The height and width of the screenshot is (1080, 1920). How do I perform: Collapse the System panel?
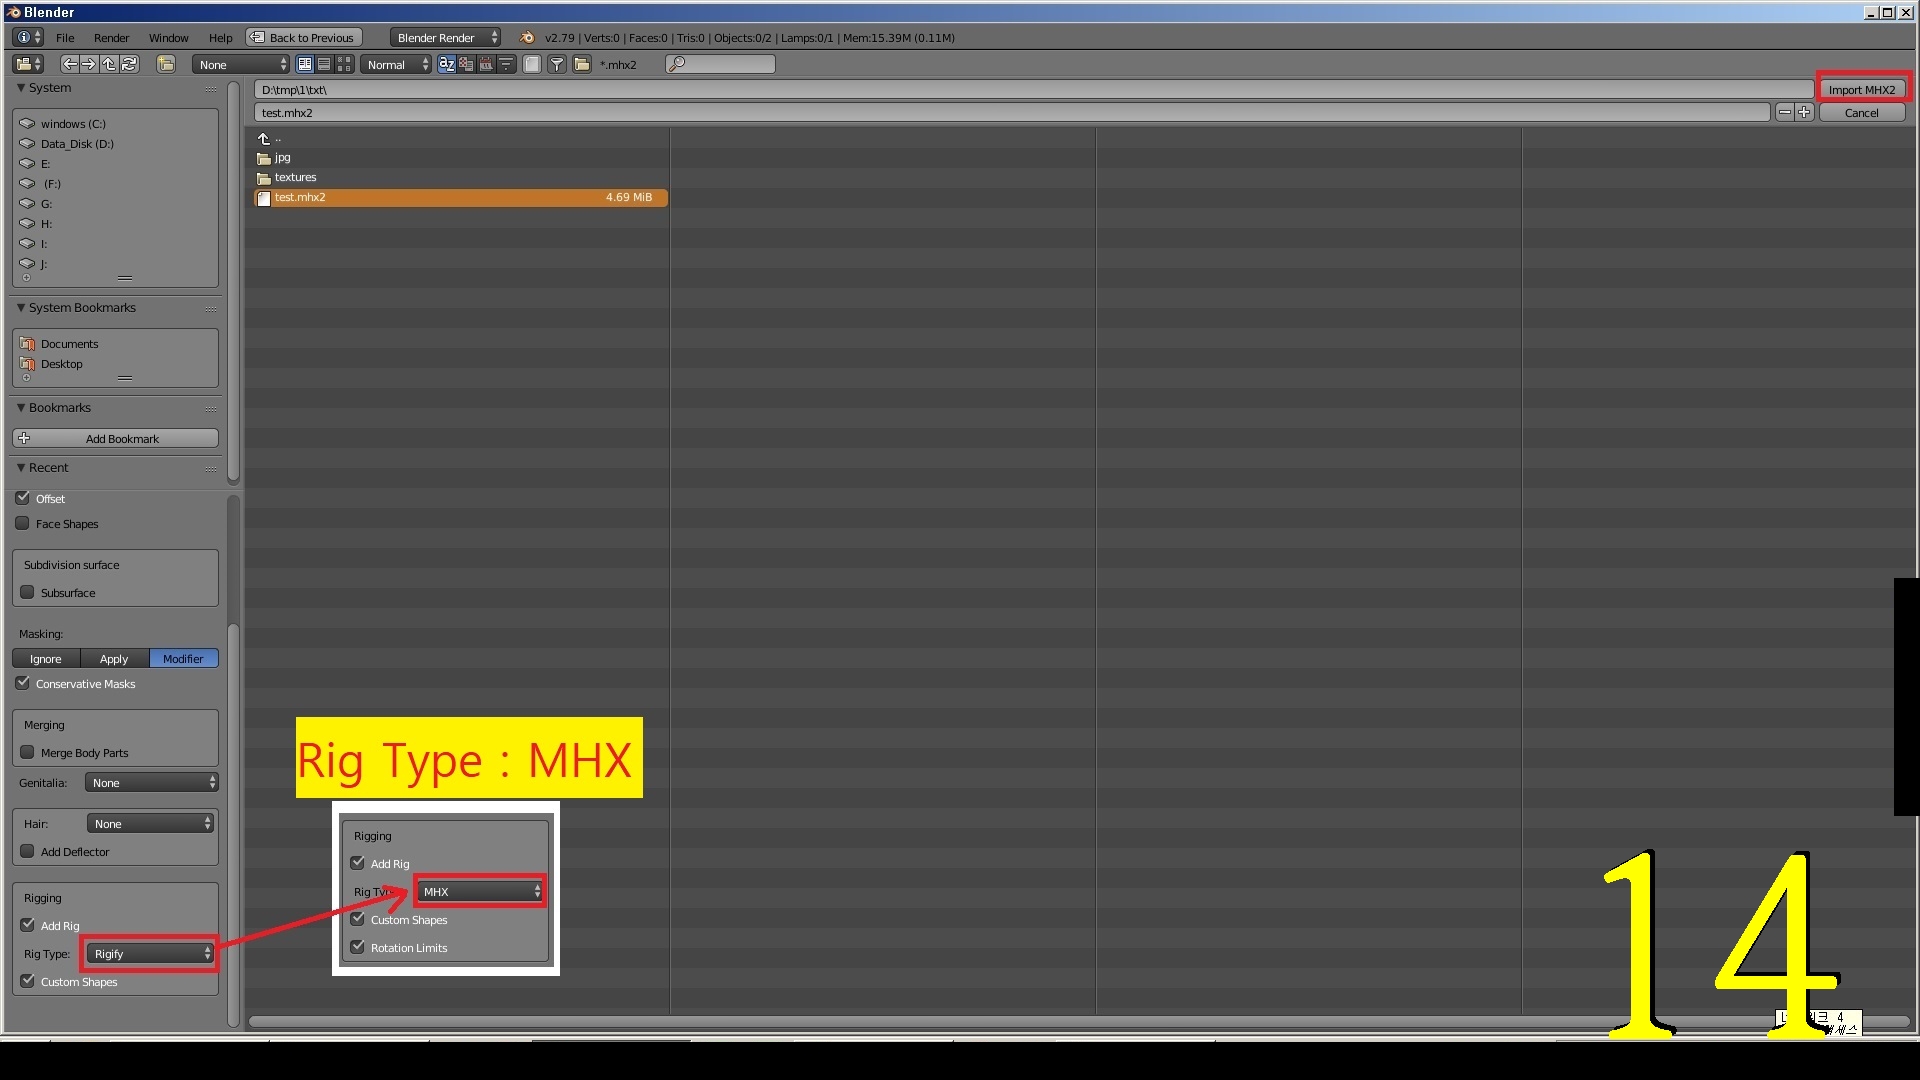[21, 88]
